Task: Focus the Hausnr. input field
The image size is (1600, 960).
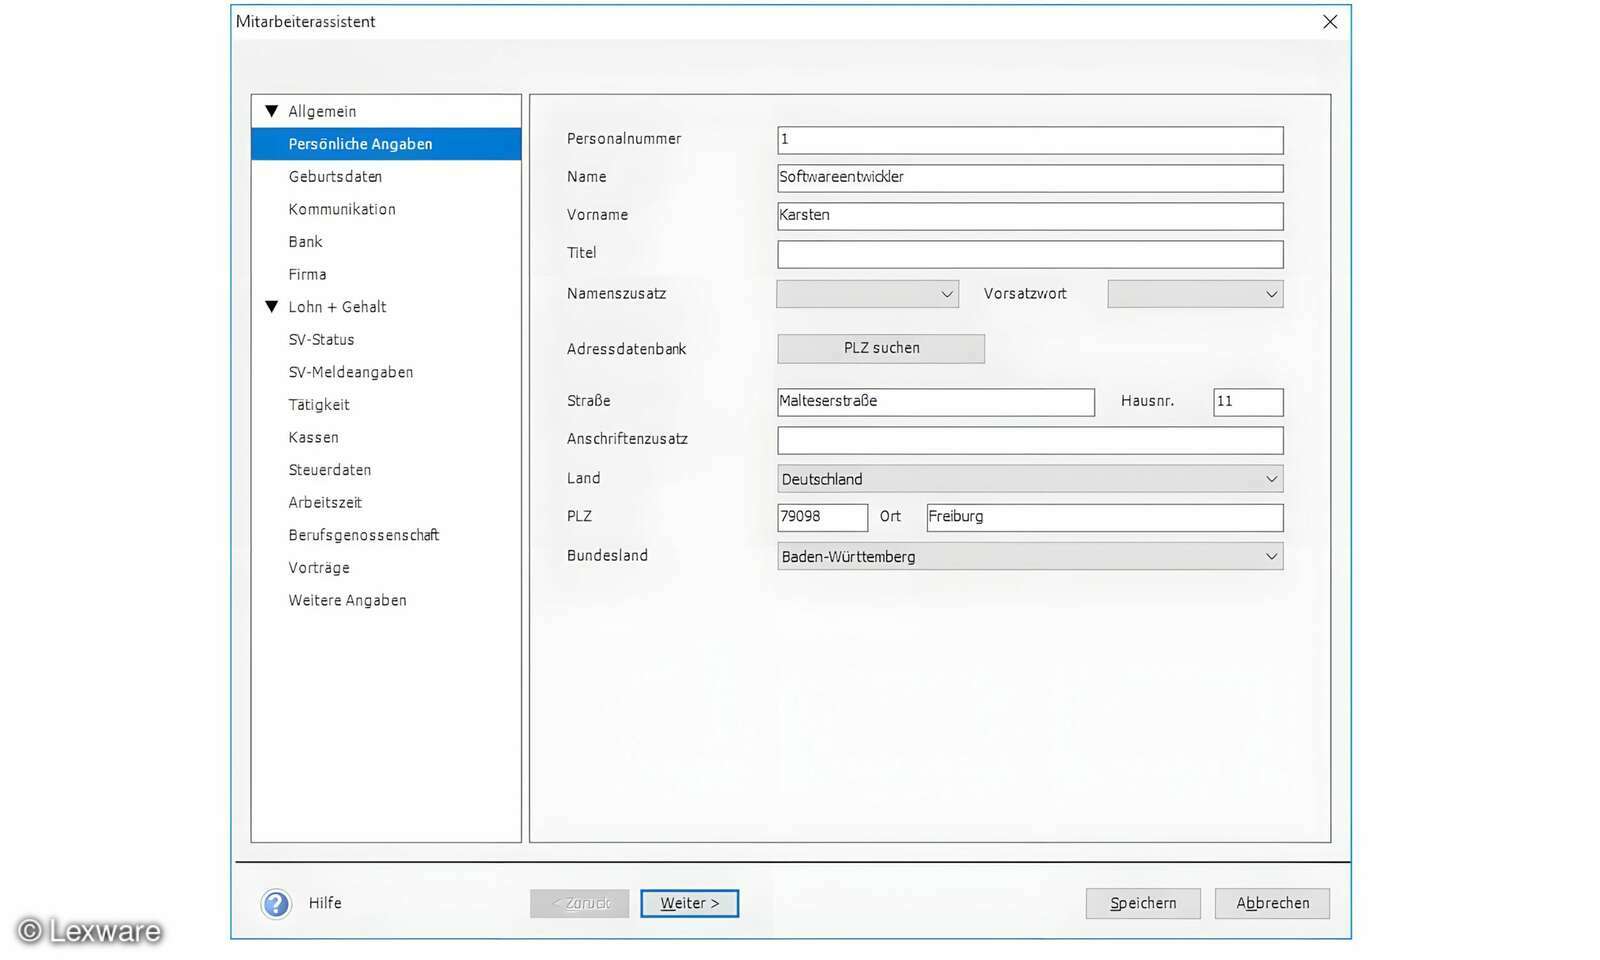Action: [1247, 402]
